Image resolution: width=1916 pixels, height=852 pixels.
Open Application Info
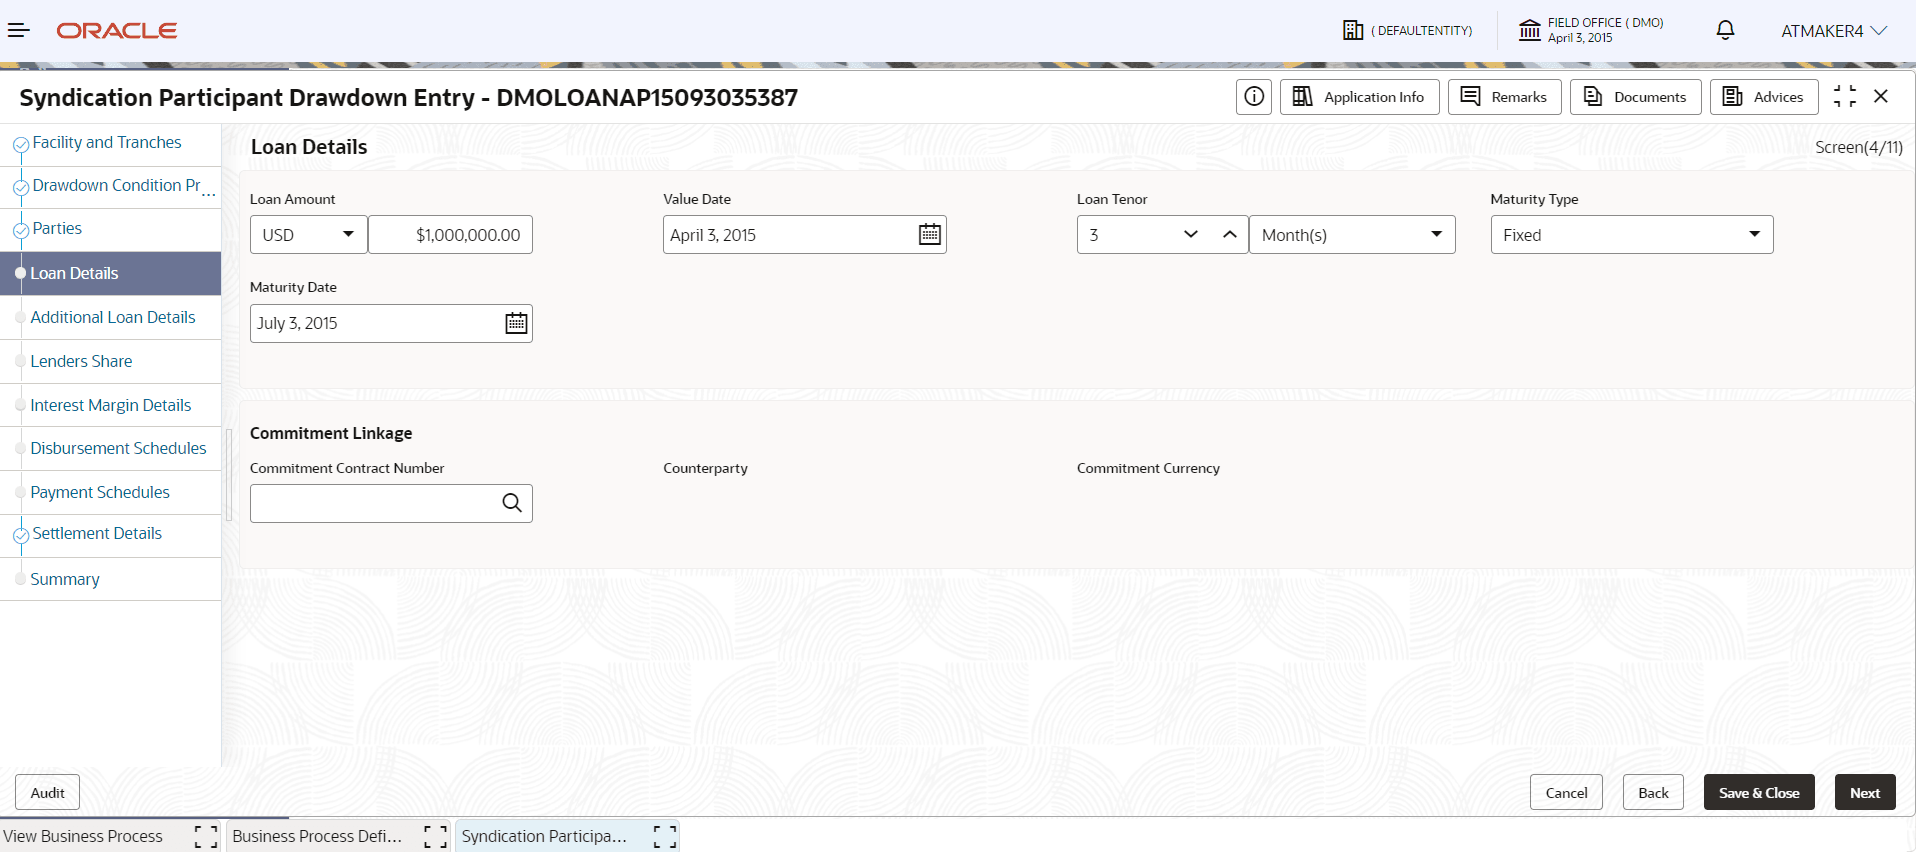point(1359,97)
